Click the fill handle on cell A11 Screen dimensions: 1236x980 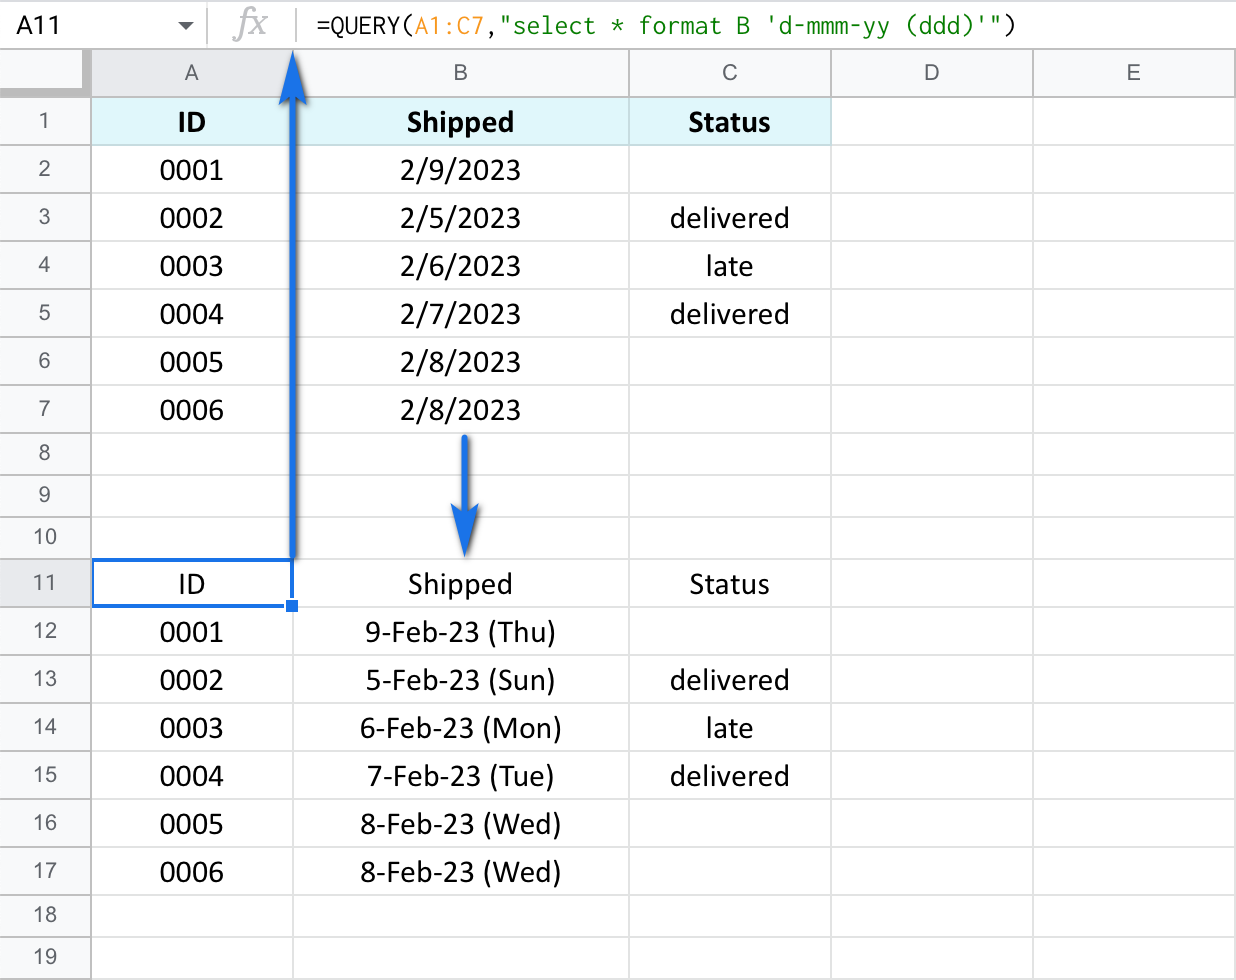[x=293, y=605]
